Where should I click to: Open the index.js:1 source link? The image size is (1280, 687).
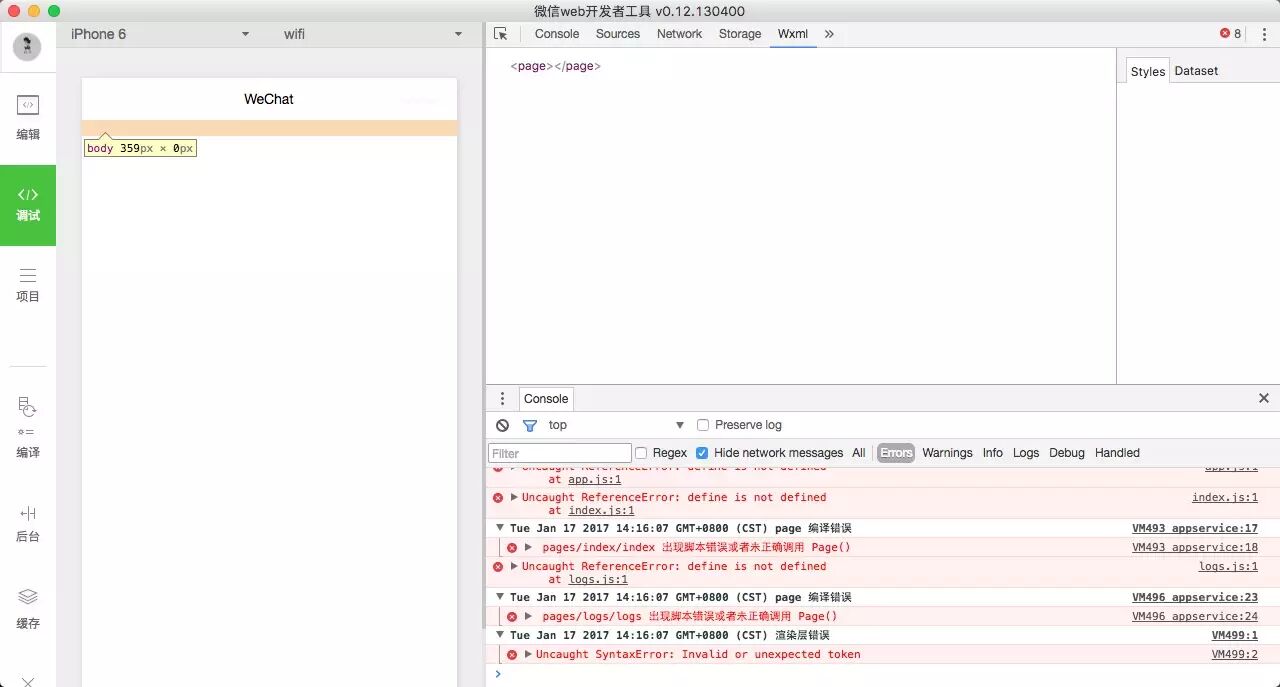pos(1225,497)
